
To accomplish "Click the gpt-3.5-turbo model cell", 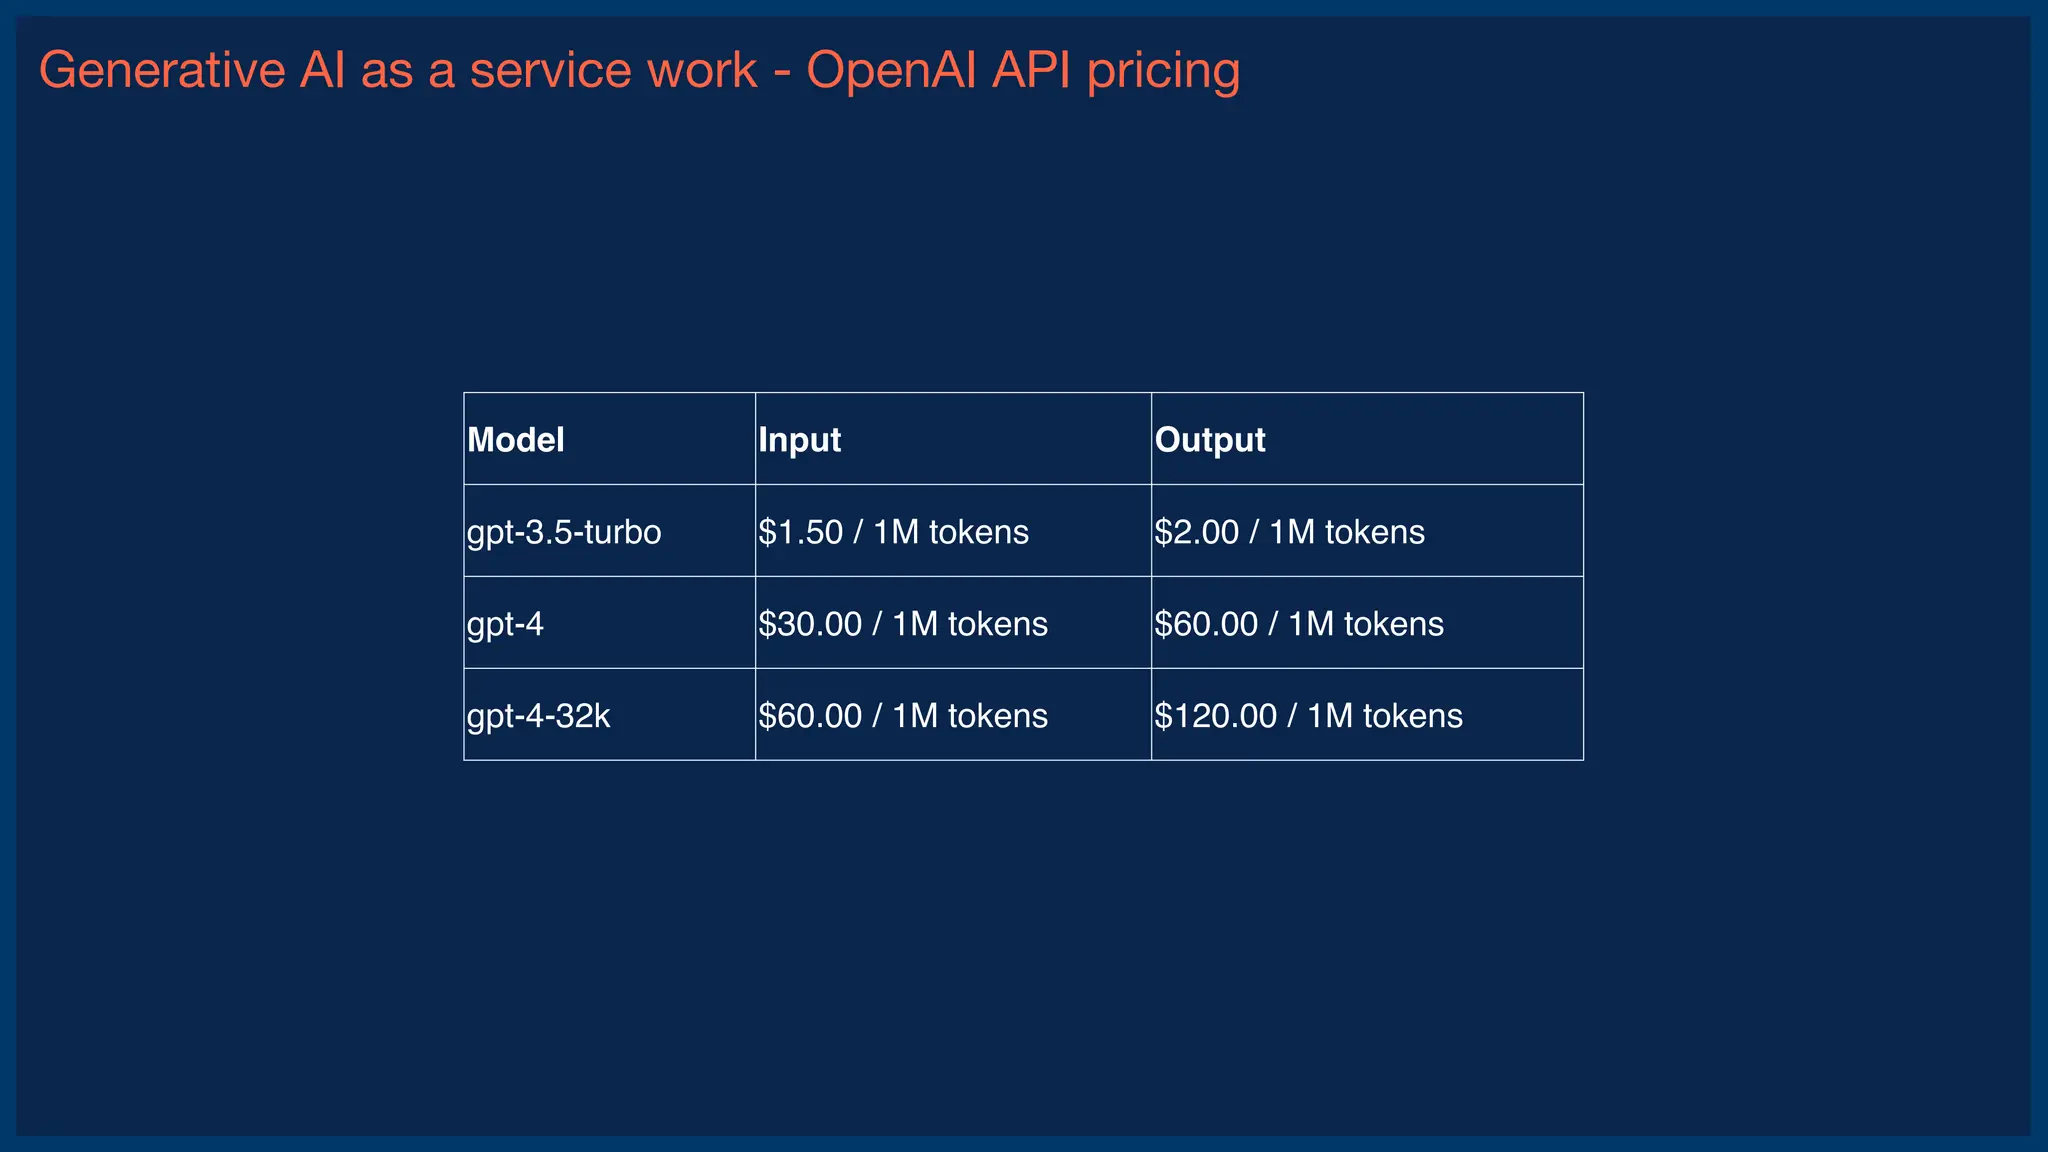I will 610,531.
